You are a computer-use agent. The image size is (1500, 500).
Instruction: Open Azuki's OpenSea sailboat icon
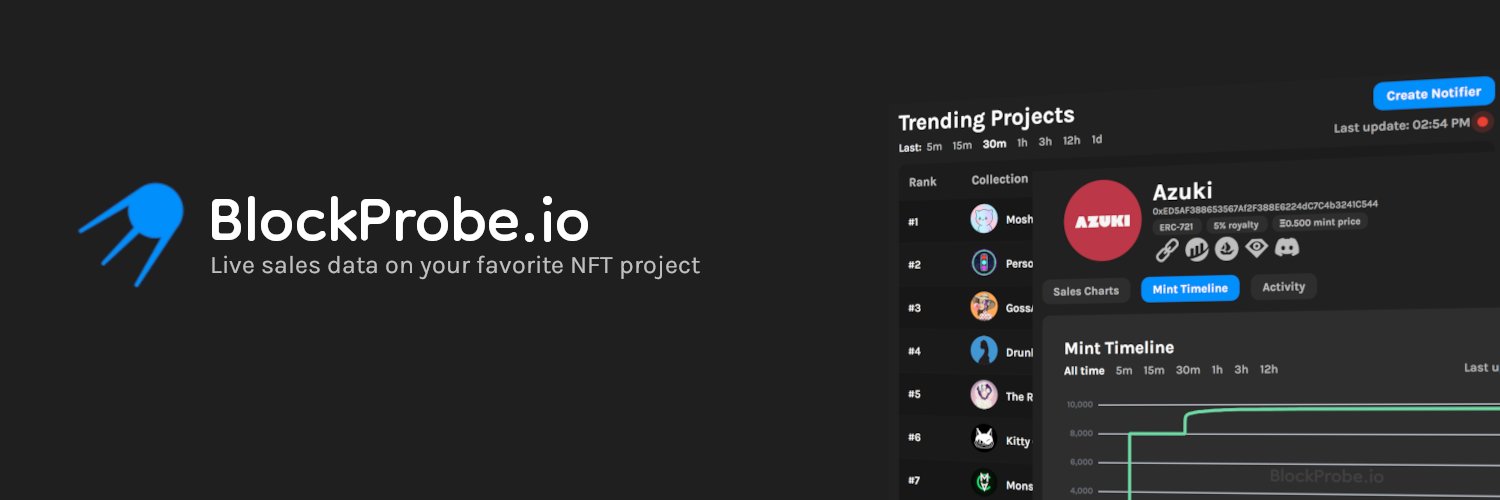pos(1226,249)
